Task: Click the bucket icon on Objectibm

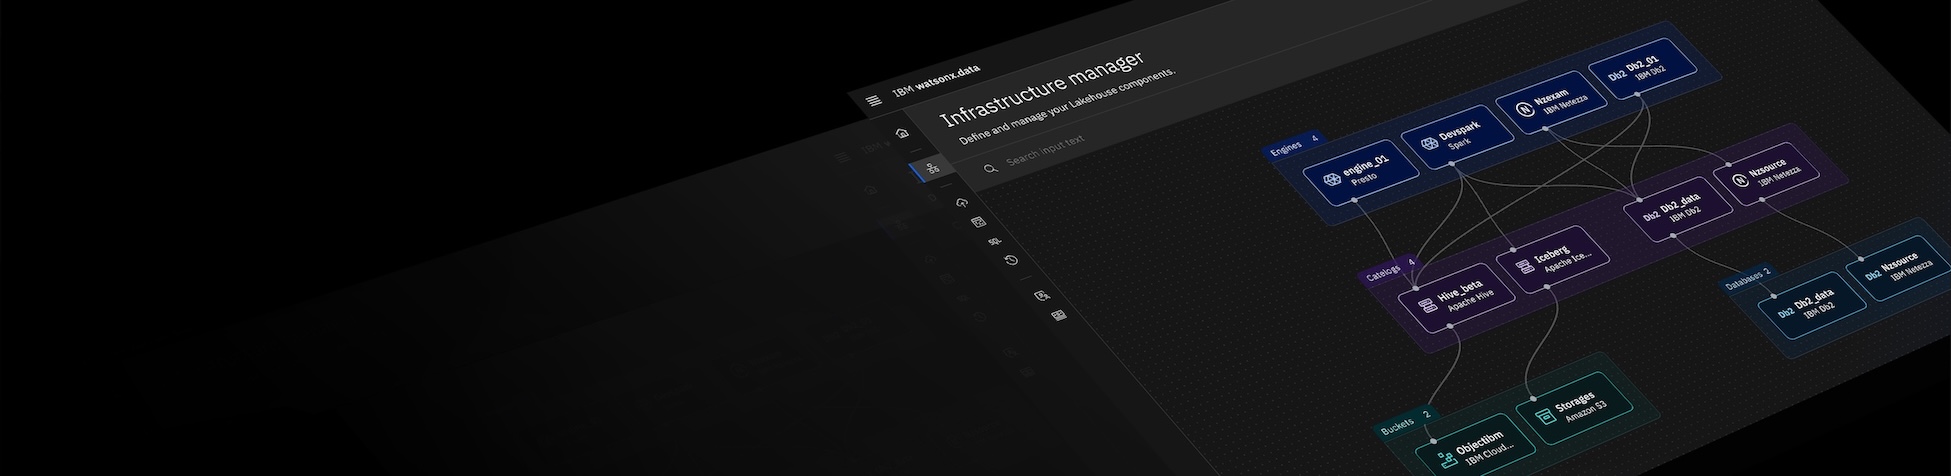Action: click(1446, 460)
